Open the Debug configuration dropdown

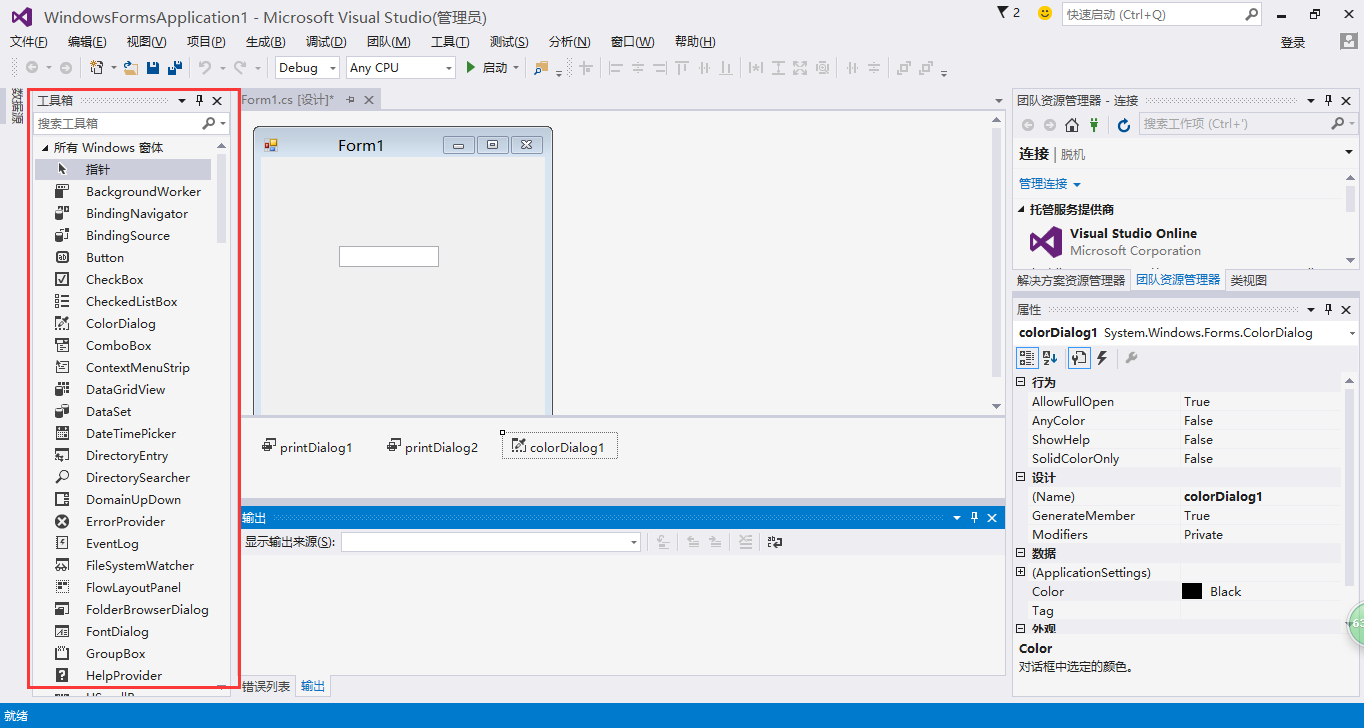(x=308, y=67)
